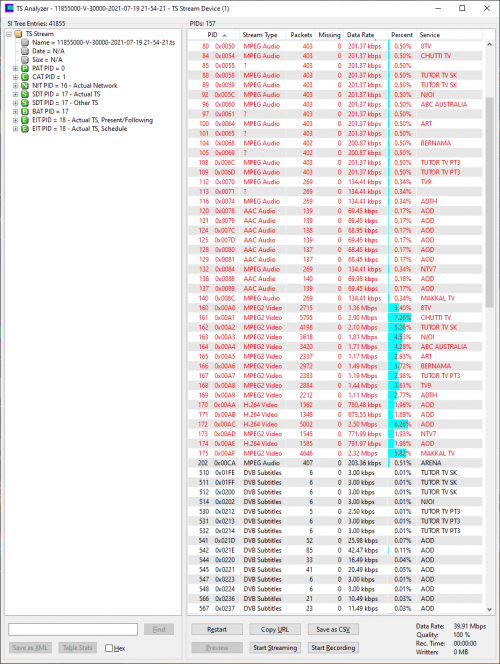
Task: Expand the SDT Other TS node
Action: tap(15, 103)
